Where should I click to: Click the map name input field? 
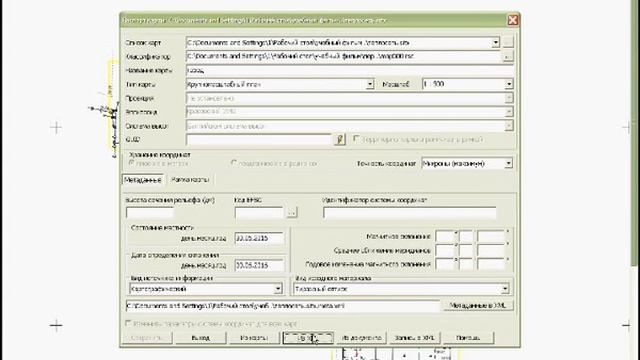[350, 70]
